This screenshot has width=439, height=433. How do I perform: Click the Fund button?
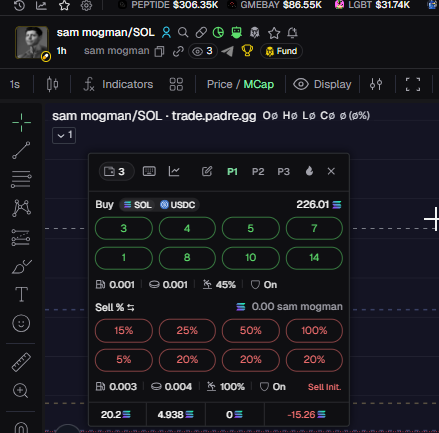pyautogui.click(x=281, y=51)
